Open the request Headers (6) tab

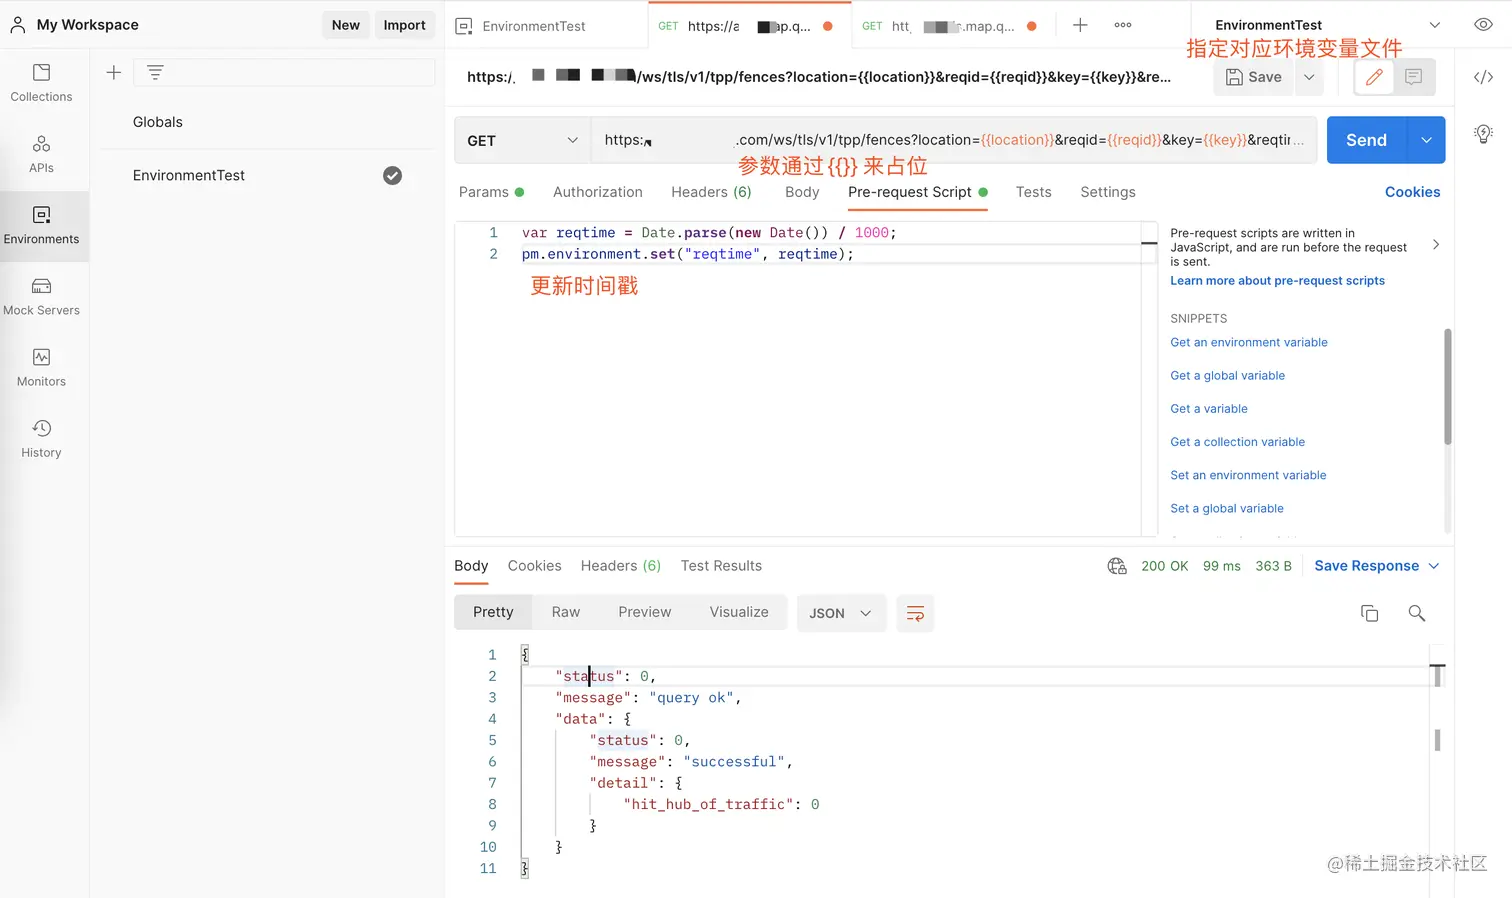[x=711, y=192]
